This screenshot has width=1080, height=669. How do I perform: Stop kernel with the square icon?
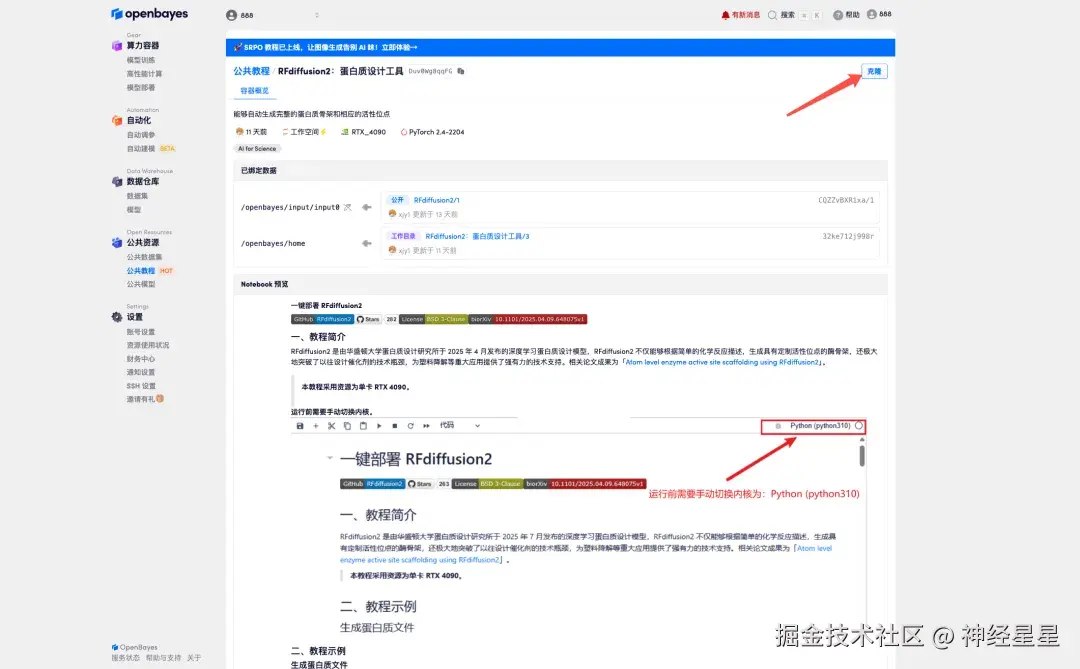395,426
